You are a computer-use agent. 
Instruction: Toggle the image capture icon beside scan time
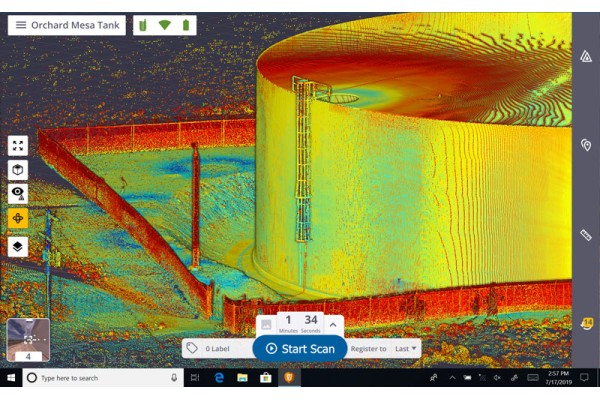tap(266, 325)
